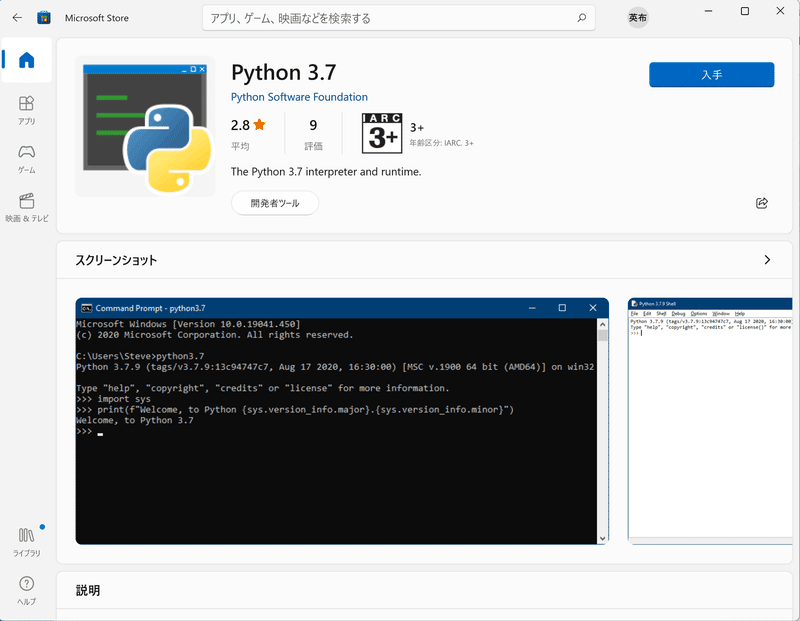The image size is (800, 621).
Task: Select the 映画 & テレビ sidebar icon
Action: point(25,203)
